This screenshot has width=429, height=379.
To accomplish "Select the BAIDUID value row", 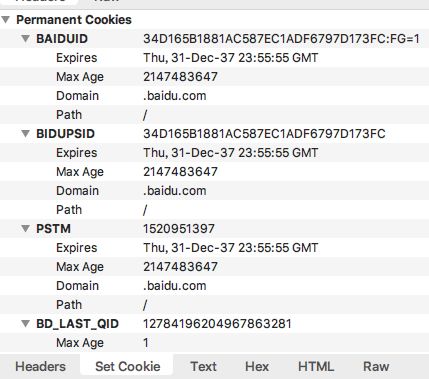I will coord(214,39).
